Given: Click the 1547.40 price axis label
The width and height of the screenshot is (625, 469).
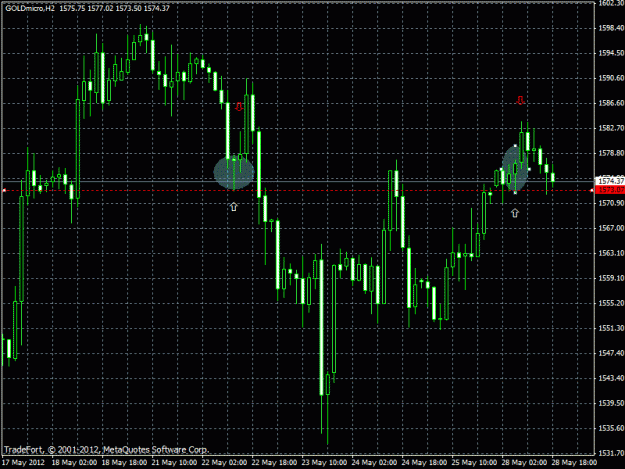Looking at the screenshot, I should (611, 353).
